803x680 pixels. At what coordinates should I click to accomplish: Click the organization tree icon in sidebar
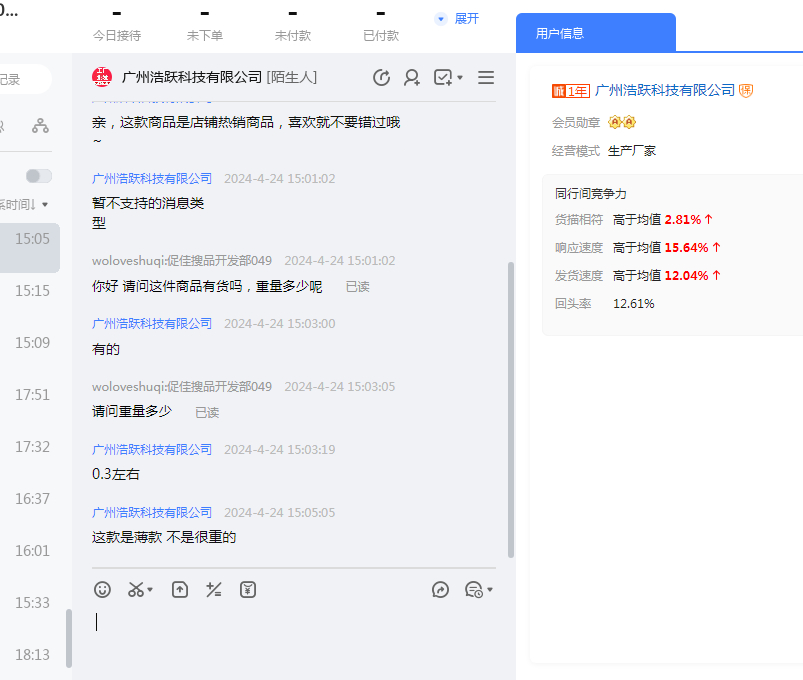(40, 126)
